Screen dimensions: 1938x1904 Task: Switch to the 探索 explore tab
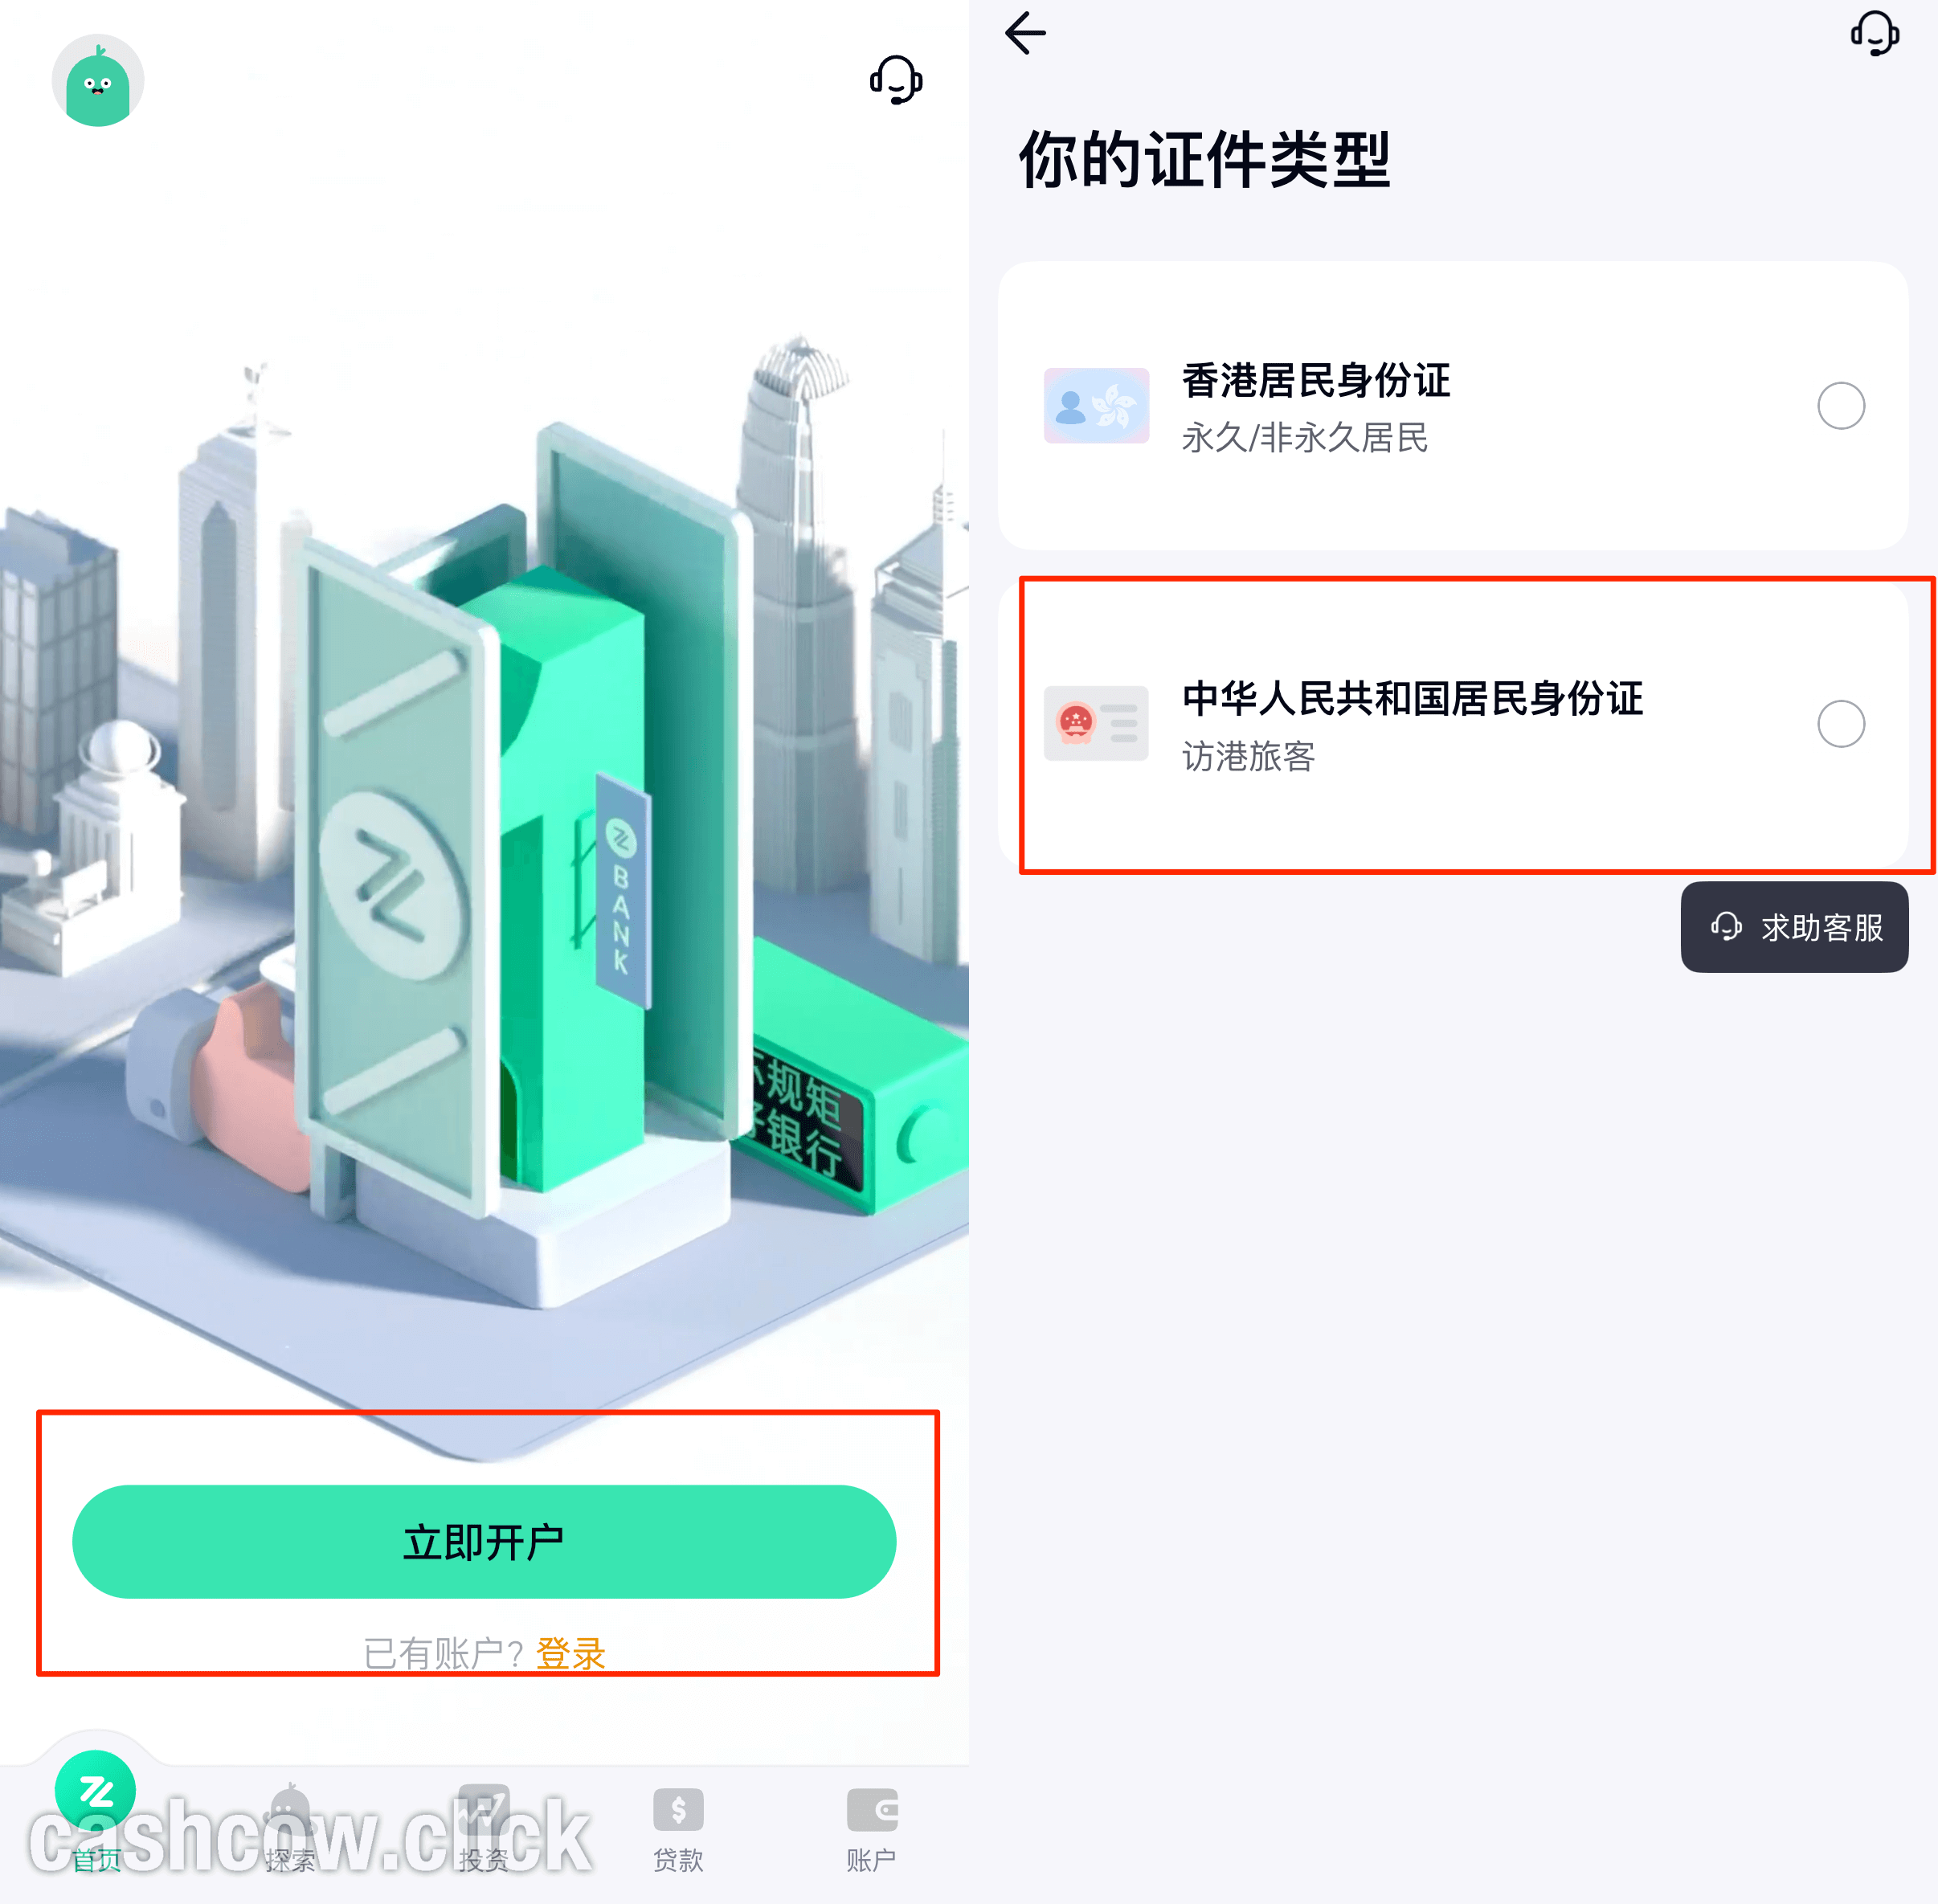(x=290, y=1829)
